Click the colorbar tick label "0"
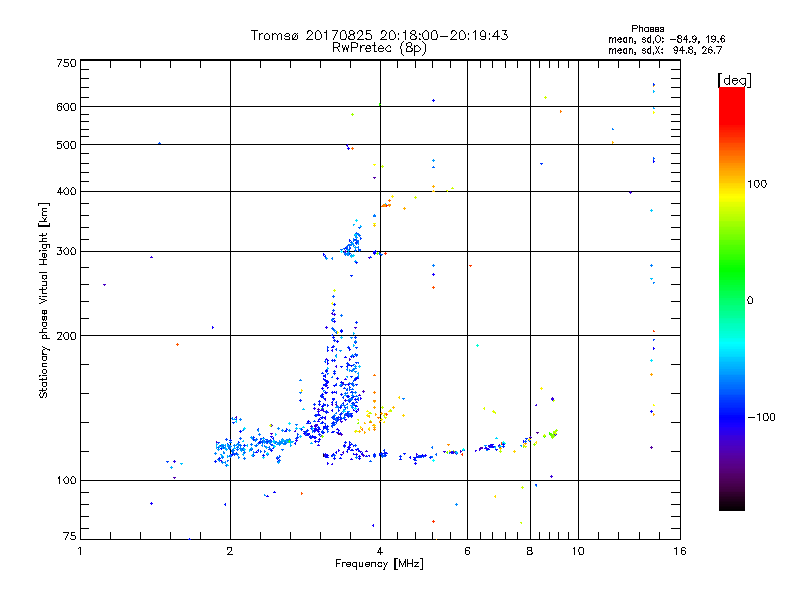The width and height of the screenshot is (800, 600). (750, 301)
